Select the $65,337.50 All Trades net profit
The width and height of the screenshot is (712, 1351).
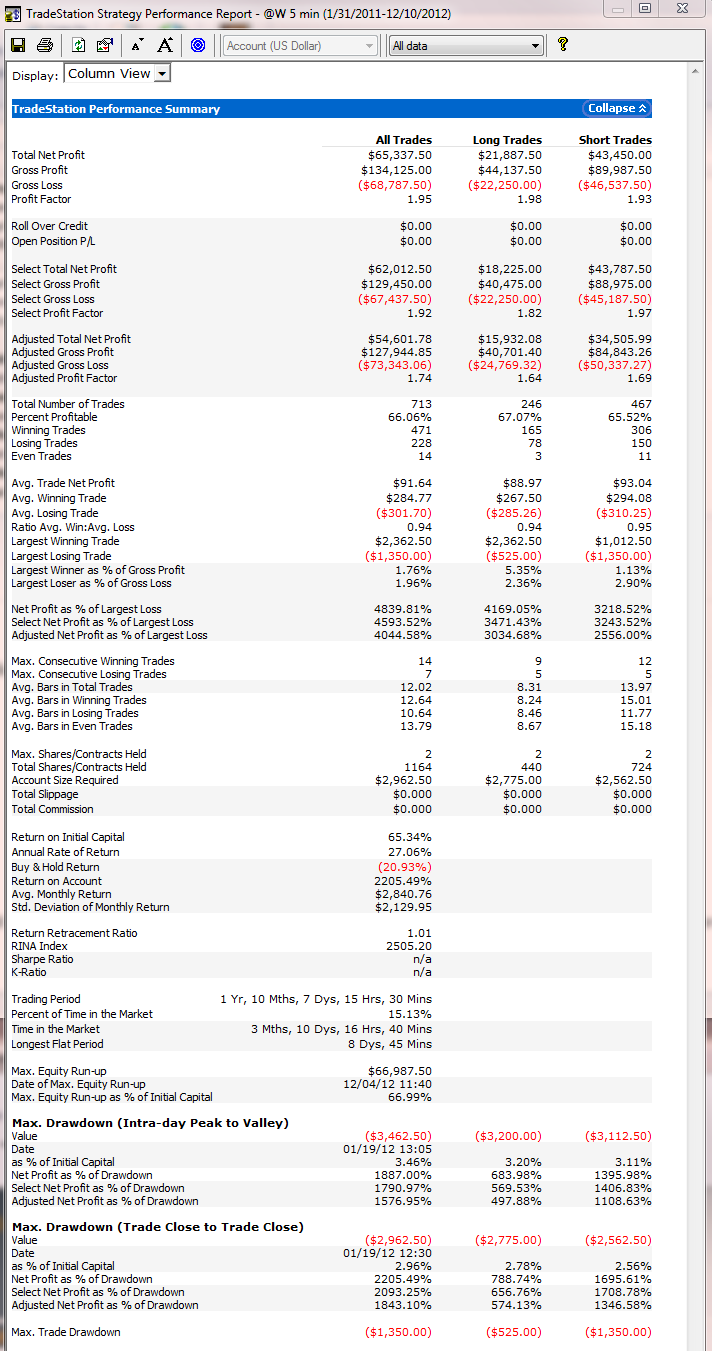tap(400, 155)
